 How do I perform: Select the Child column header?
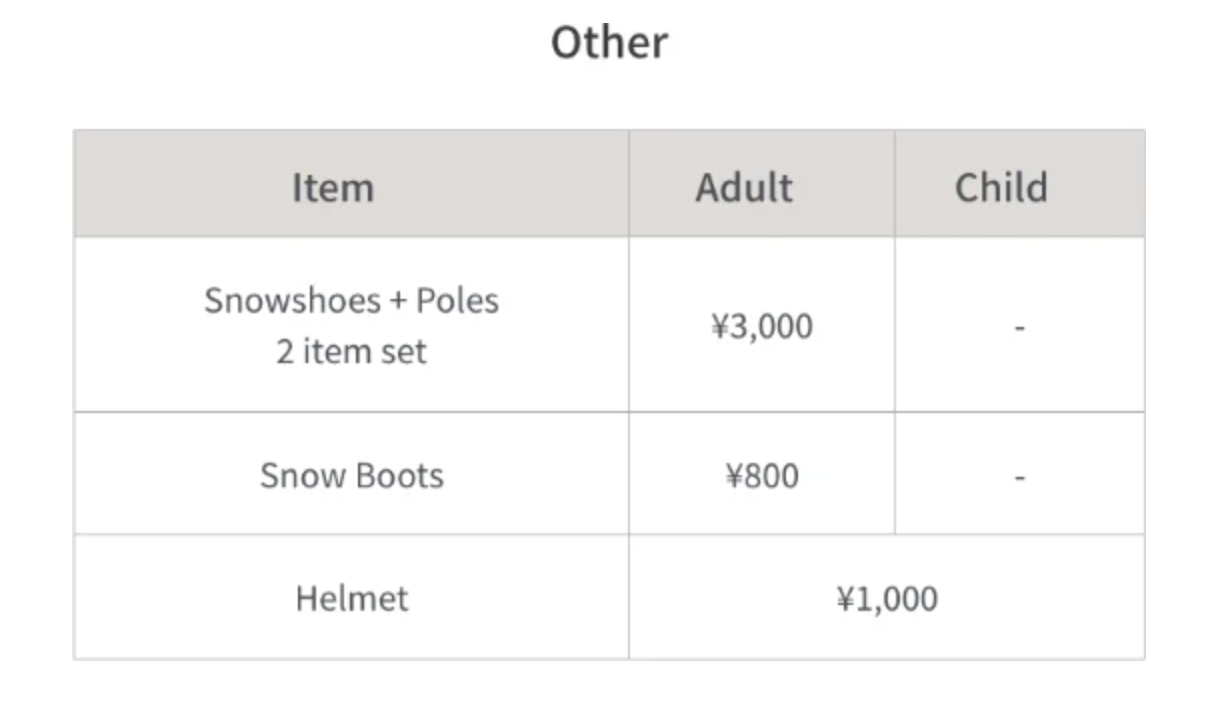tap(1001, 188)
